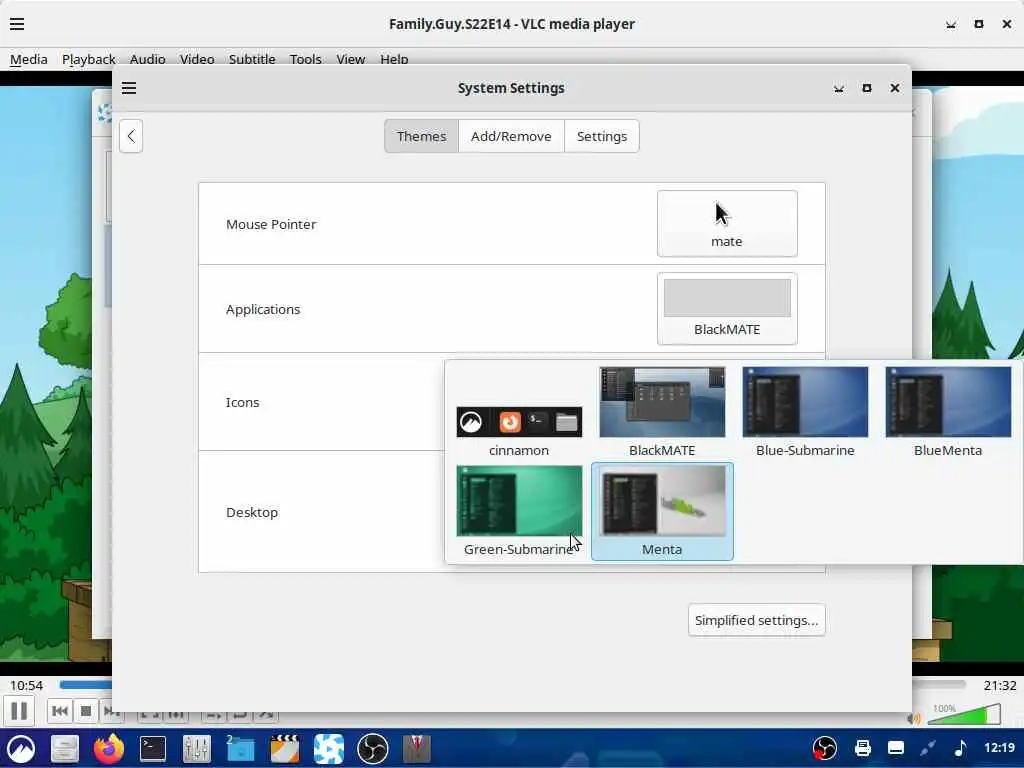Pick the Green-Submarine theme
Image resolution: width=1024 pixels, height=768 pixels.
(x=519, y=511)
